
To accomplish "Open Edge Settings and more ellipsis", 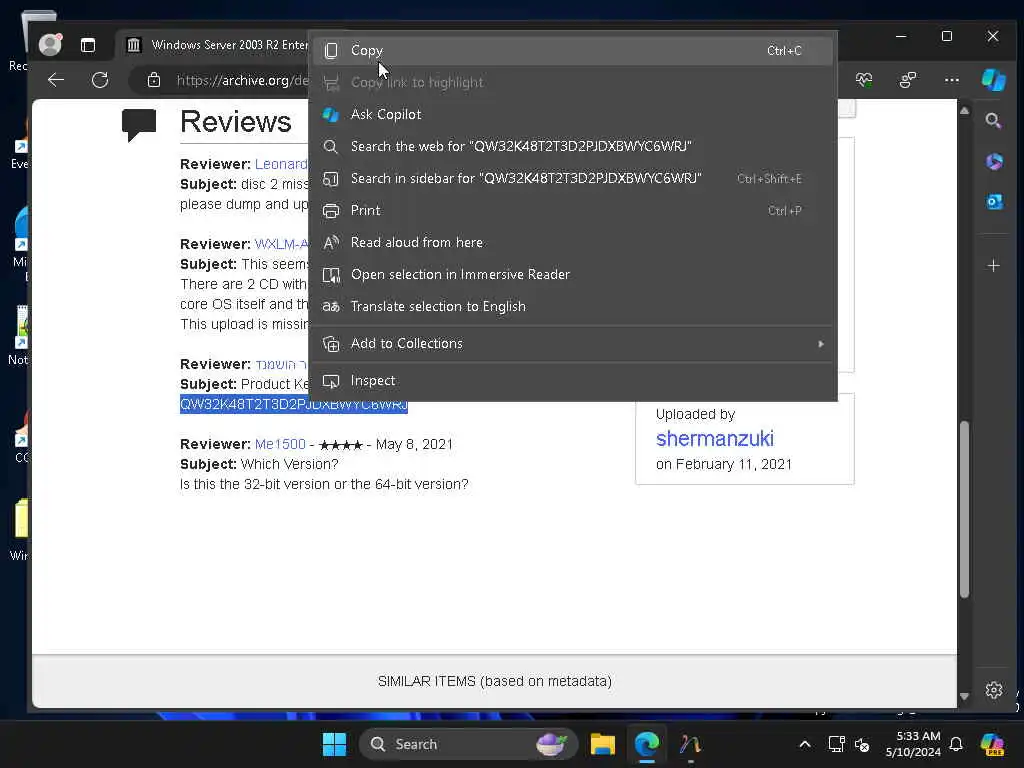I will pos(952,80).
